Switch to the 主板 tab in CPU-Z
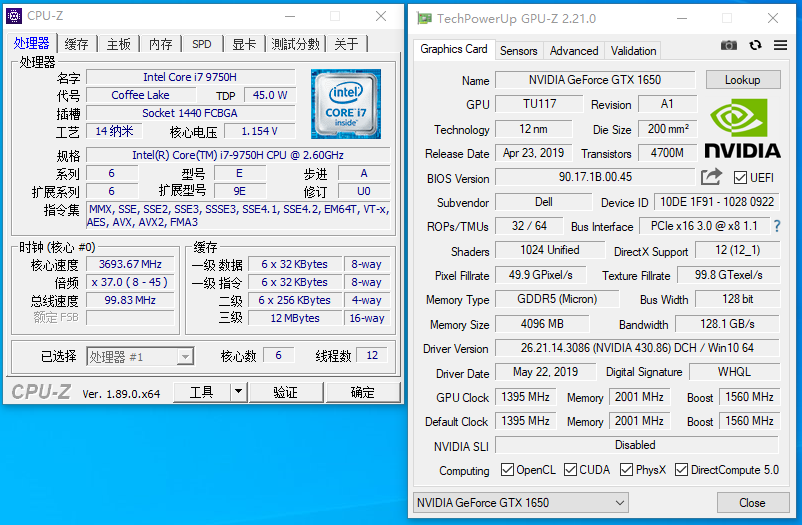Image resolution: width=802 pixels, height=525 pixels. 119,45
